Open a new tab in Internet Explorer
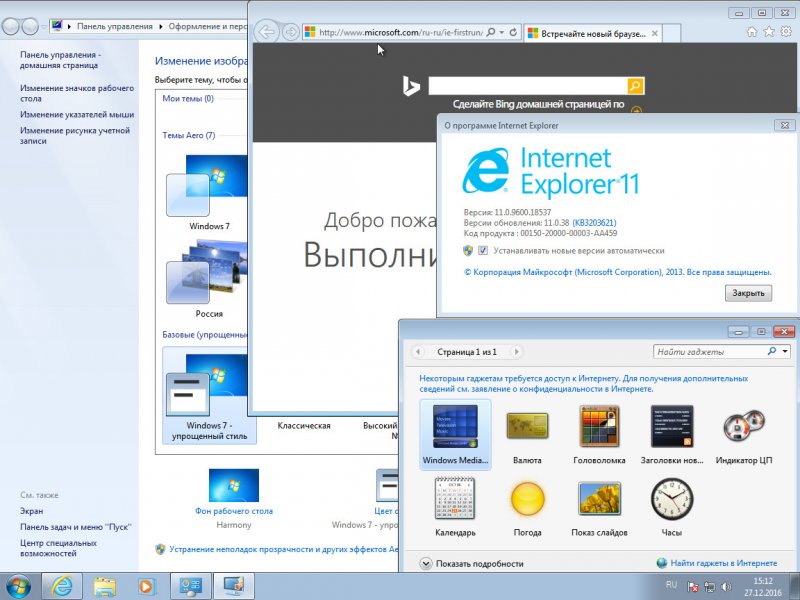The height and width of the screenshot is (600, 800). [672, 34]
